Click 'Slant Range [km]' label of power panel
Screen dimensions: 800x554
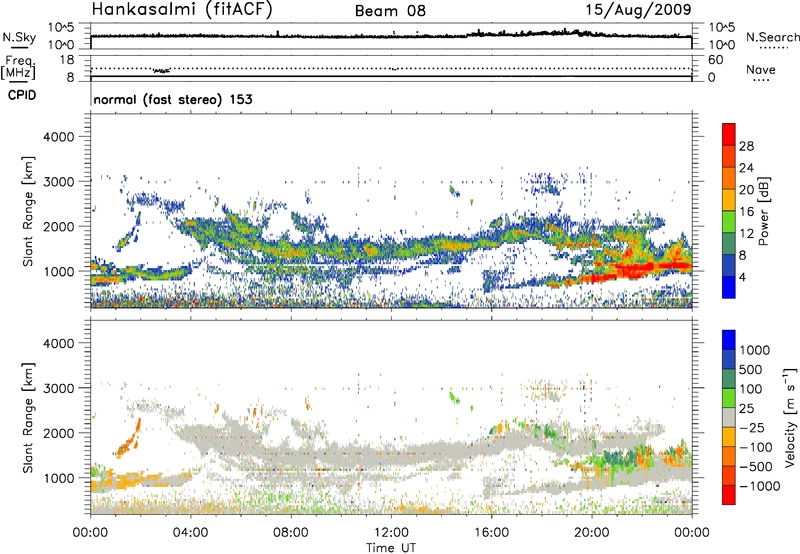[x=29, y=211]
